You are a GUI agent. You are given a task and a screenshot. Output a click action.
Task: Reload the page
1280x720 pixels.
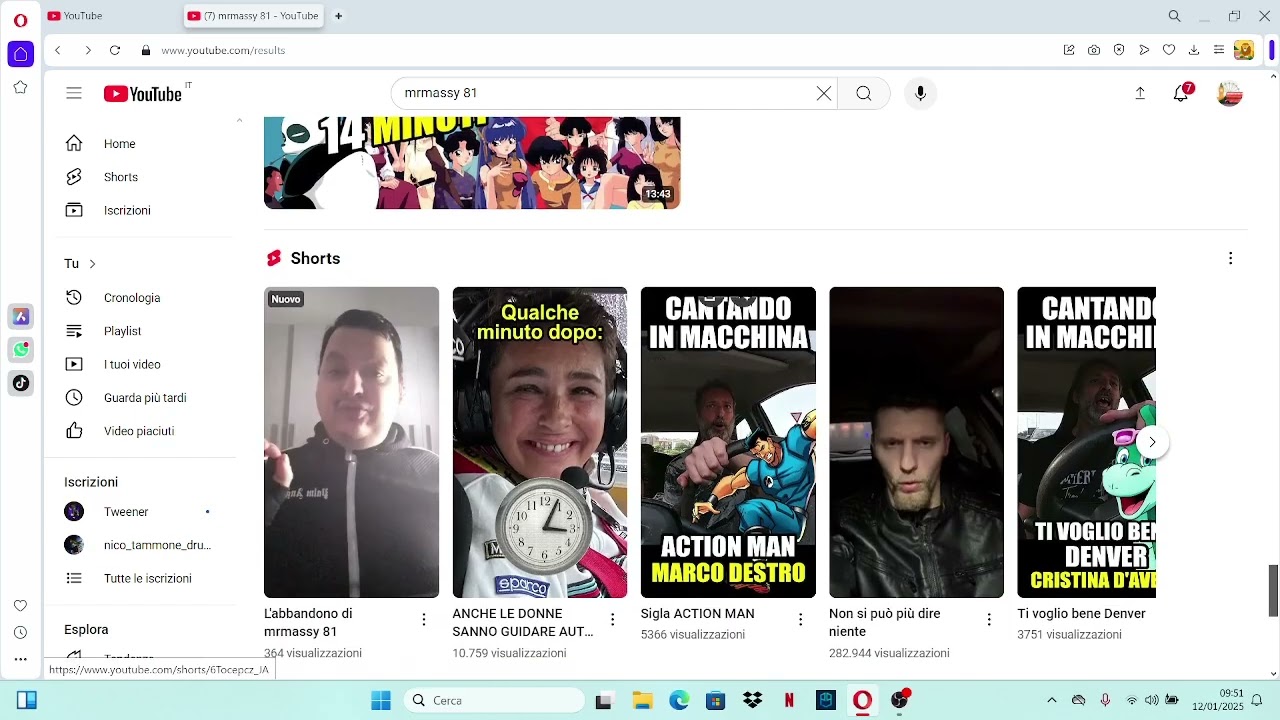click(x=115, y=50)
